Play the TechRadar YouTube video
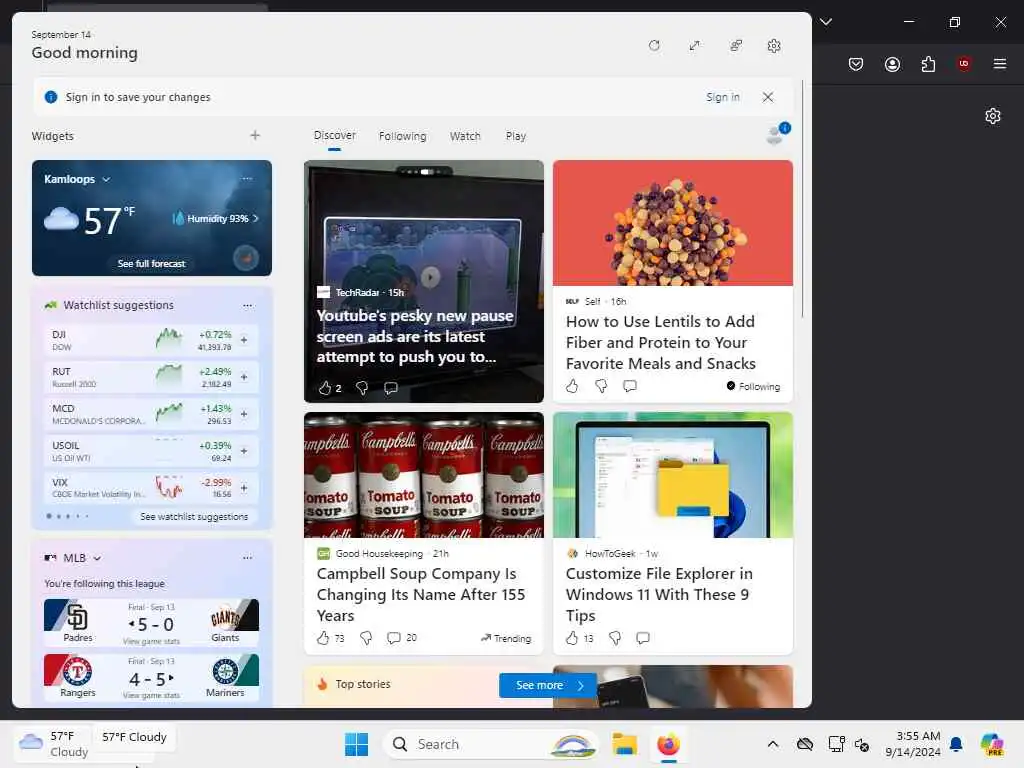Screen dimensions: 1024x768 tap(430, 277)
